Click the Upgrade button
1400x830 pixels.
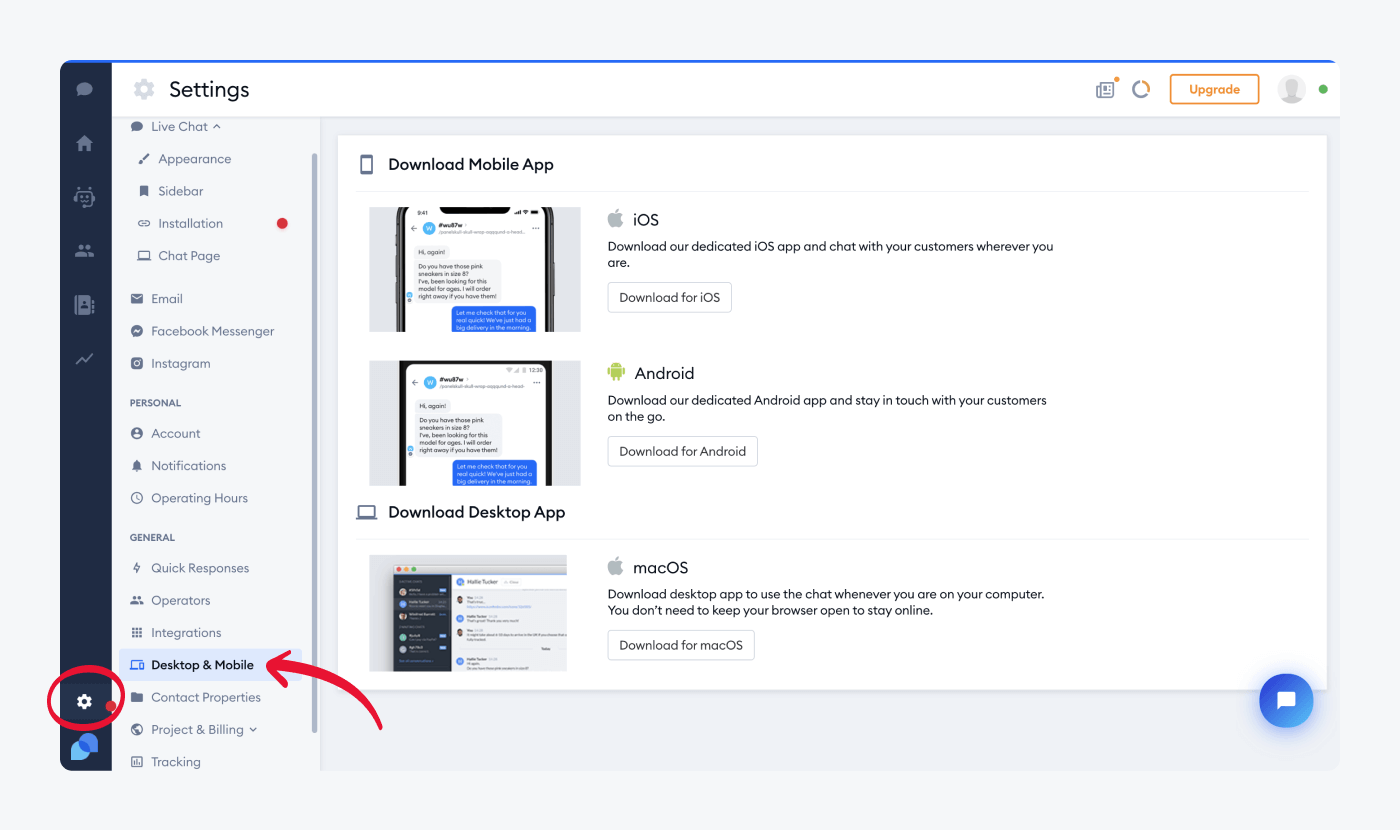click(x=1214, y=89)
